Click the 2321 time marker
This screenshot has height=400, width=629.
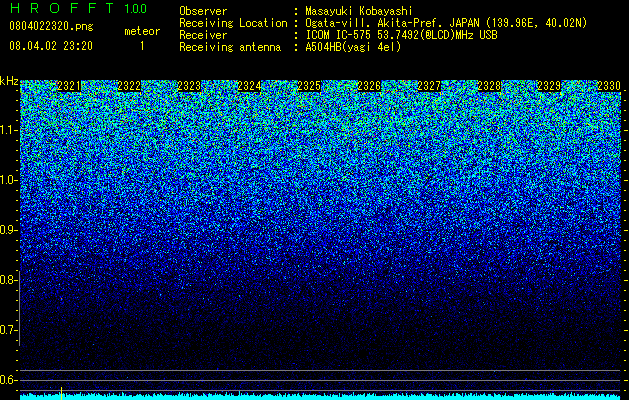coord(69,86)
